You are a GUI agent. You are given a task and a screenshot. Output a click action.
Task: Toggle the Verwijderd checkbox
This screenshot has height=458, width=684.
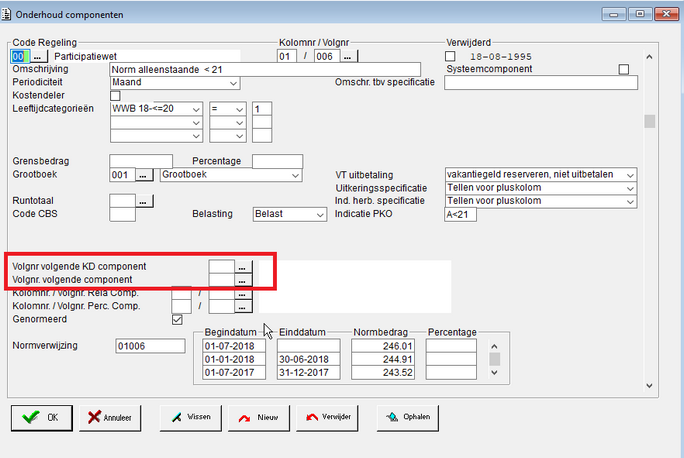pos(450,56)
